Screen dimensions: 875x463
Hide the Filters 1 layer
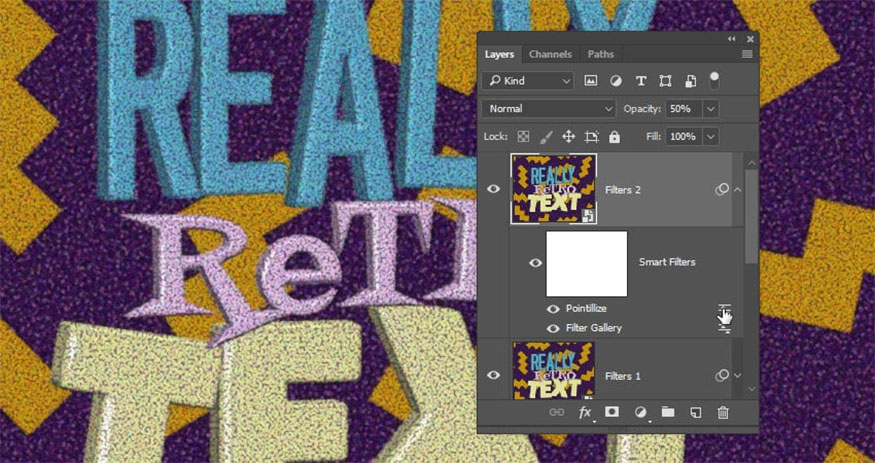click(493, 375)
